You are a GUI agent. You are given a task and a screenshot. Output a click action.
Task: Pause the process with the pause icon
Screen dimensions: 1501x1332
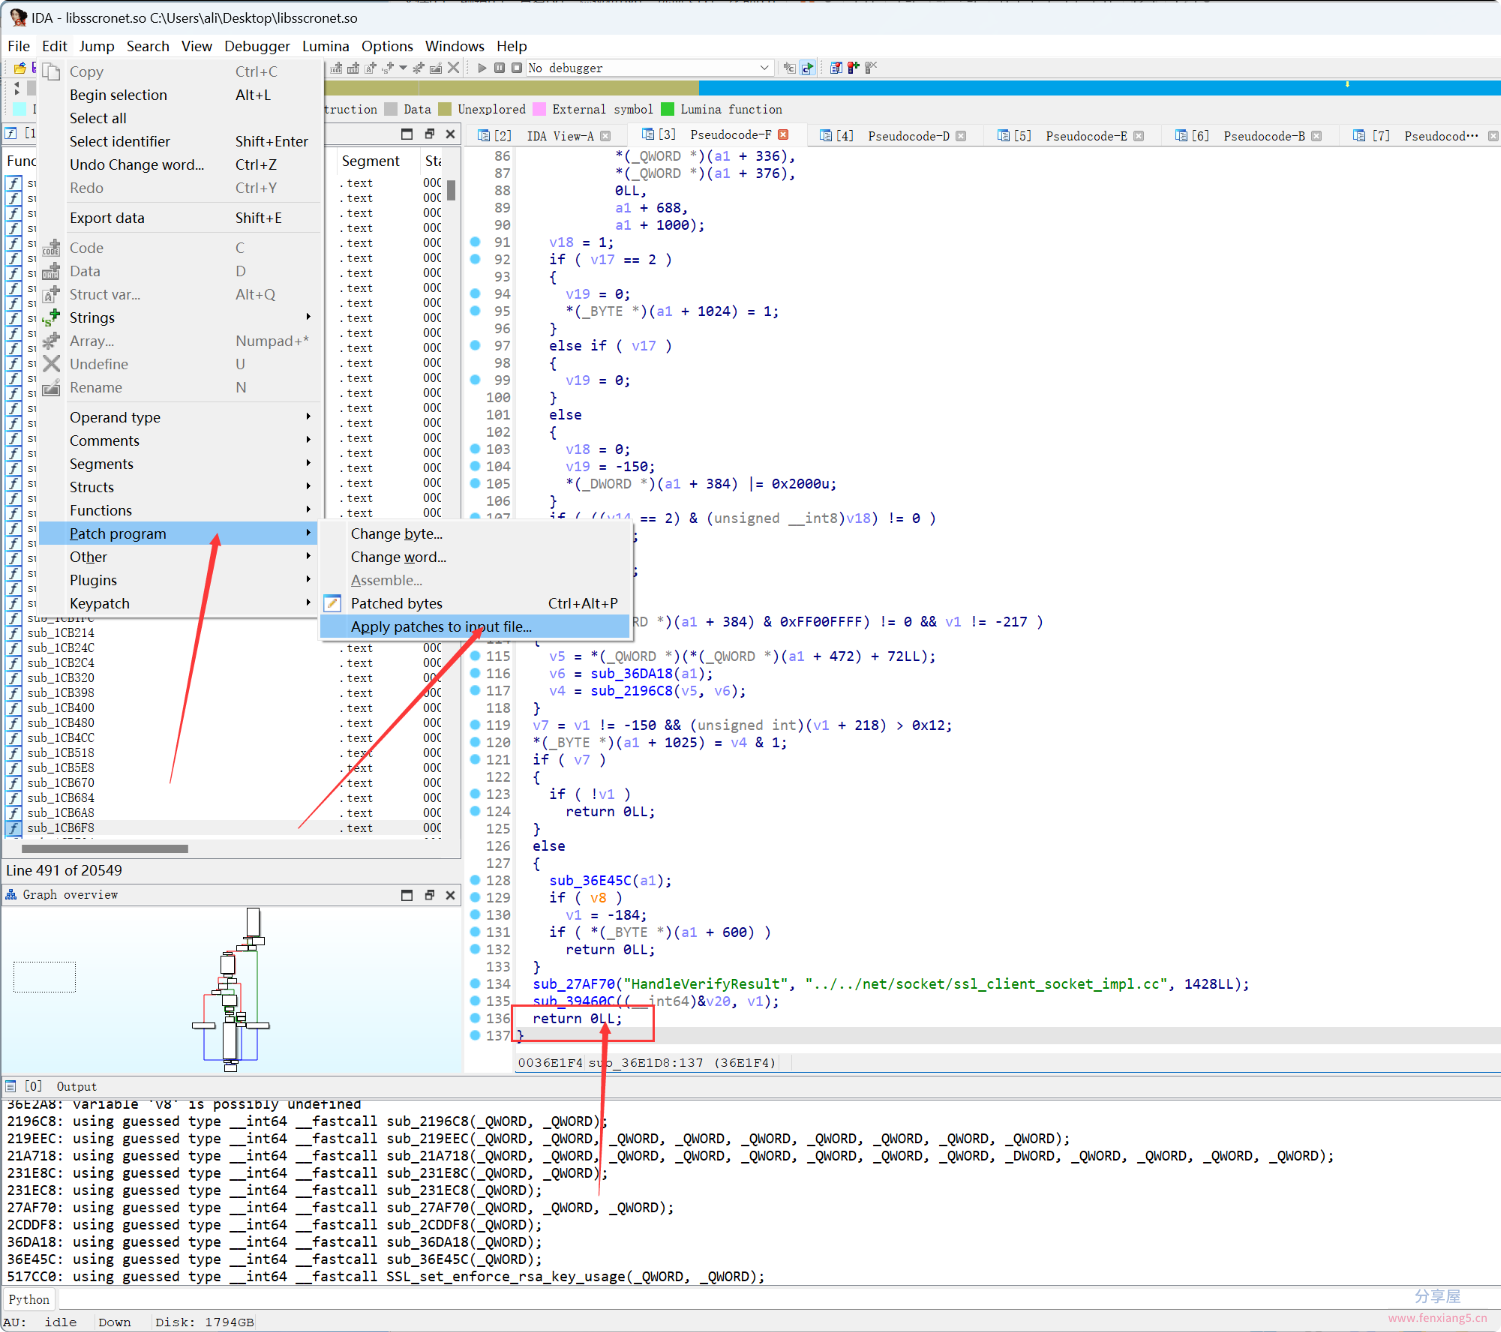[x=499, y=68]
